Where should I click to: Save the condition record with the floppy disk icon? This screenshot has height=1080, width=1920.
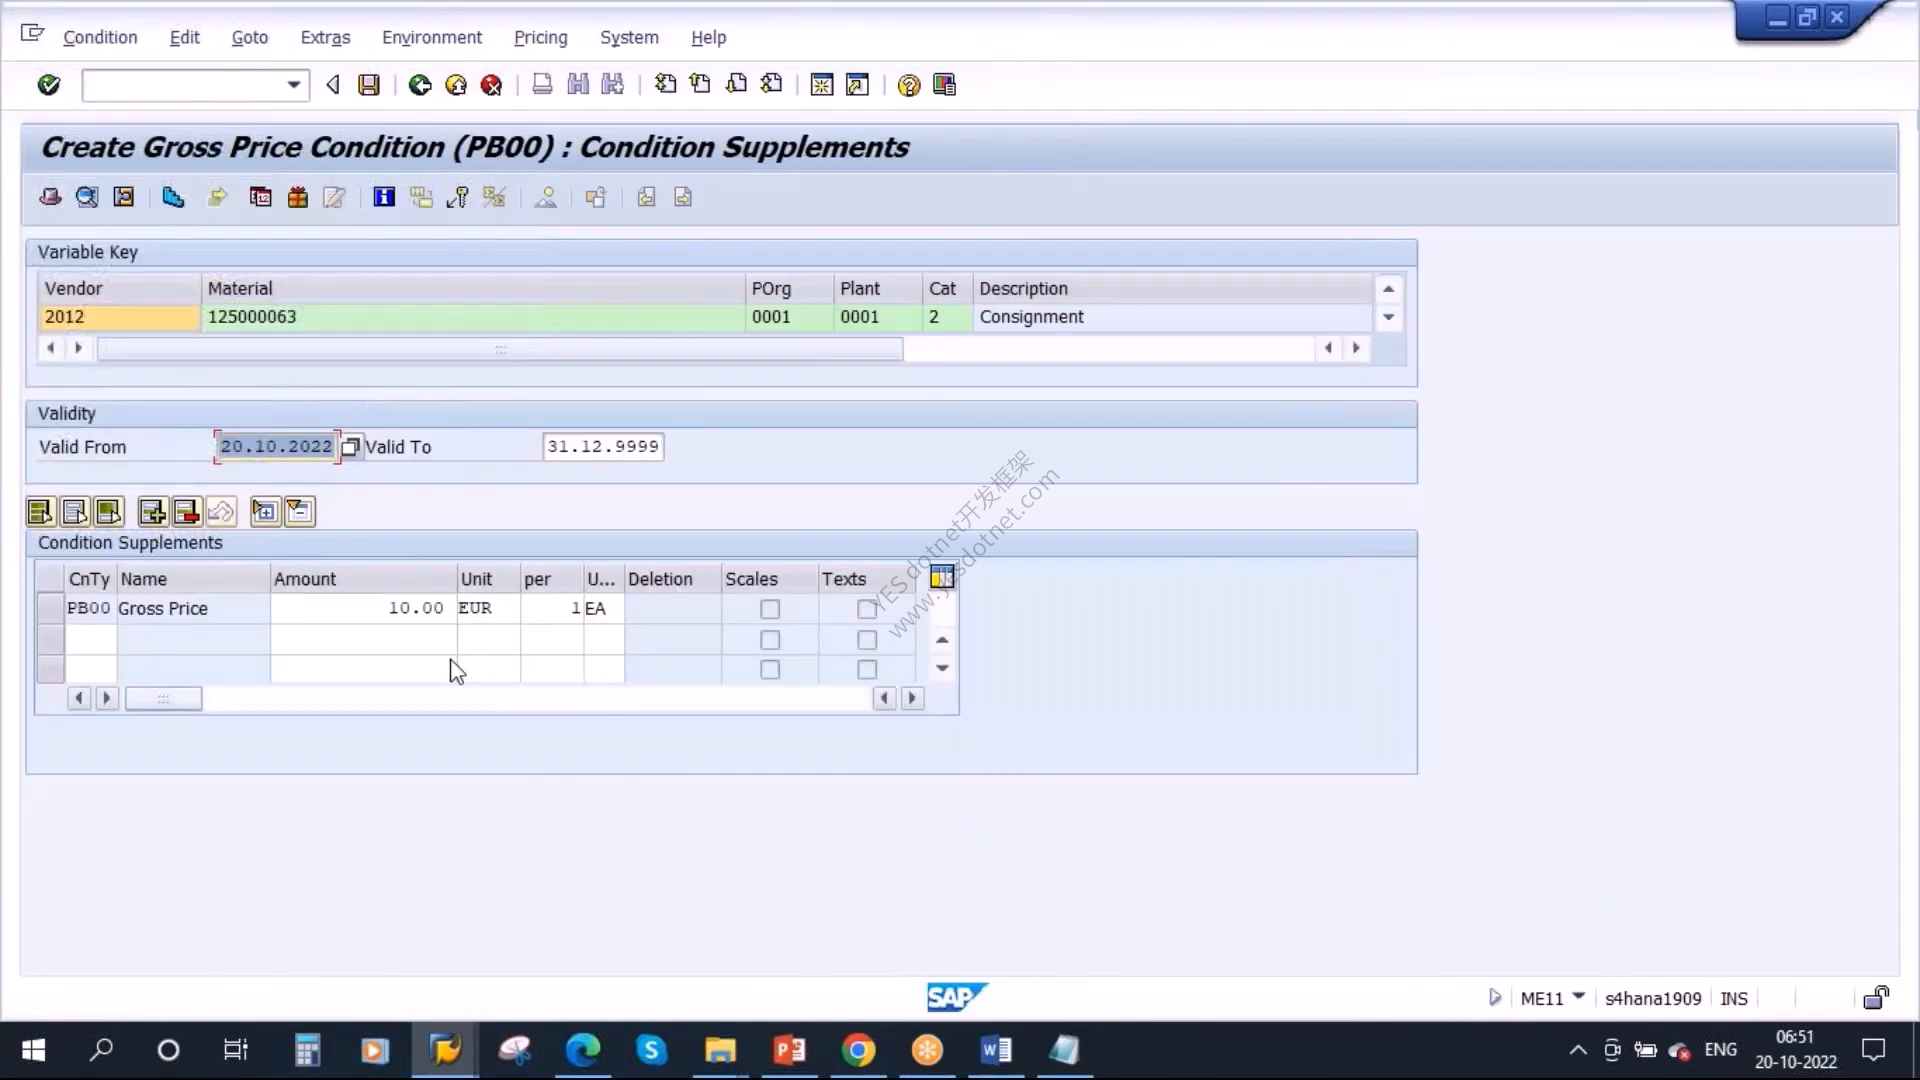click(369, 85)
